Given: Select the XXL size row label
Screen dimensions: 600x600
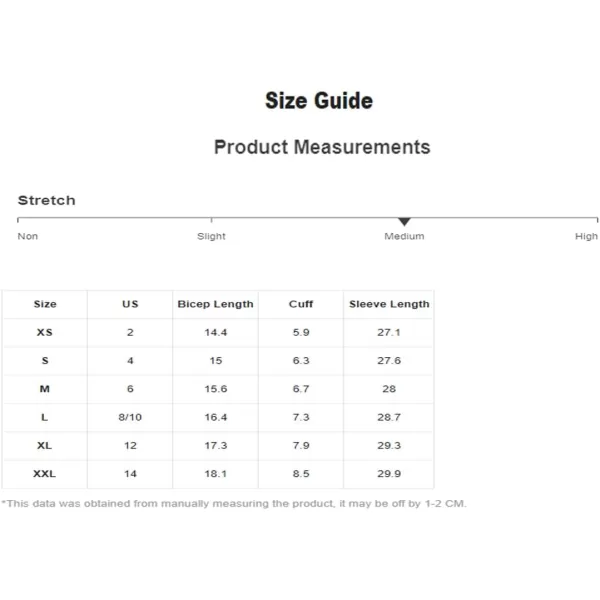Looking at the screenshot, I should [44, 474].
